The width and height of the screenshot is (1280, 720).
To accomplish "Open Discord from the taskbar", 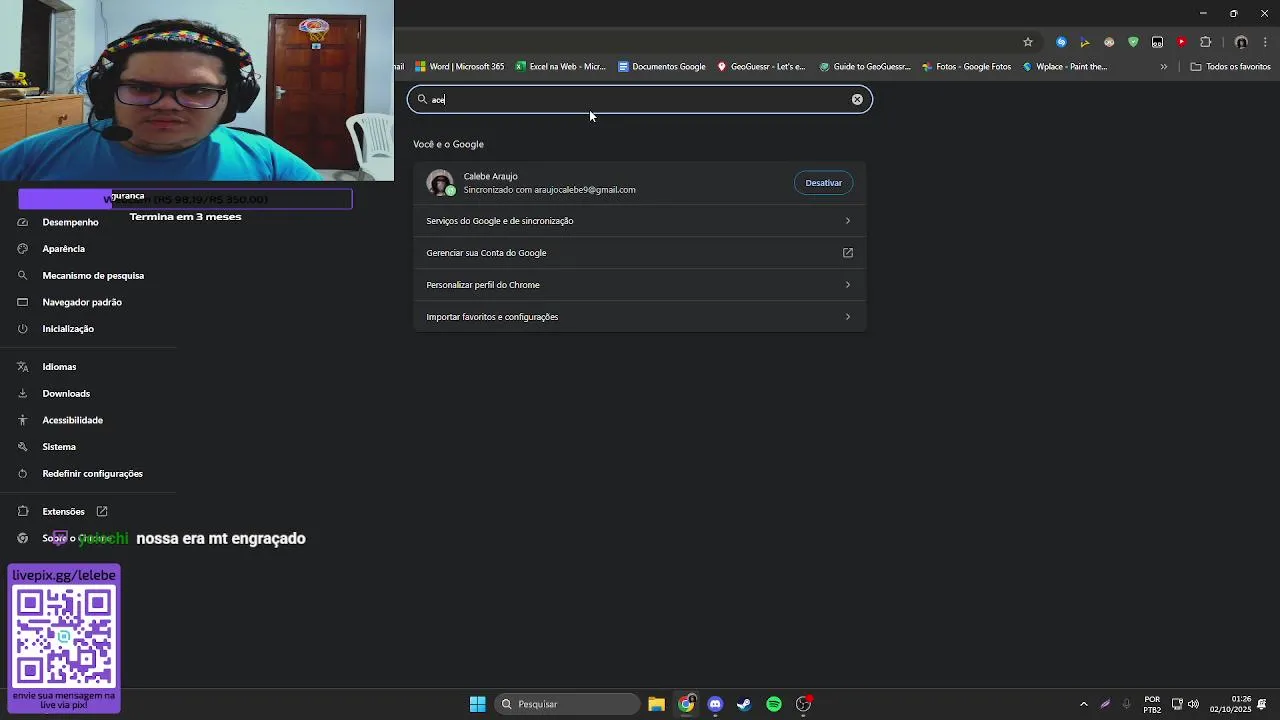I will click(715, 704).
